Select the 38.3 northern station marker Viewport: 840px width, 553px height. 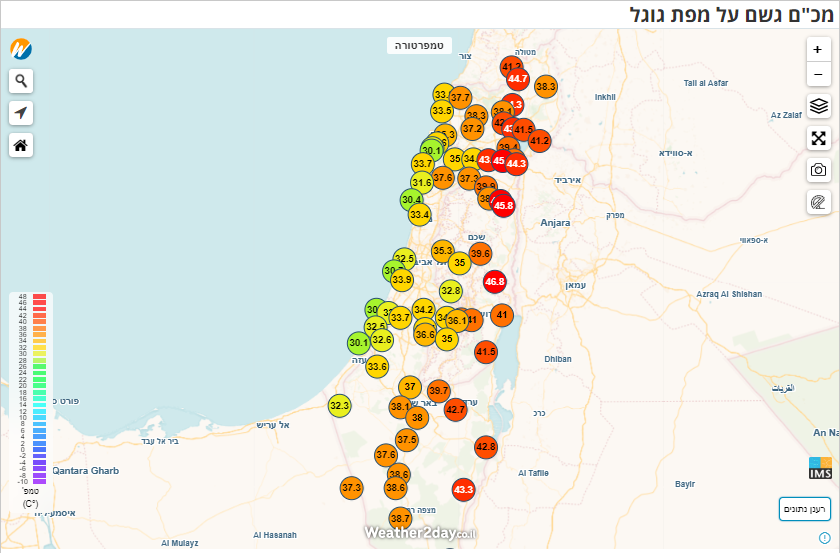(545, 86)
